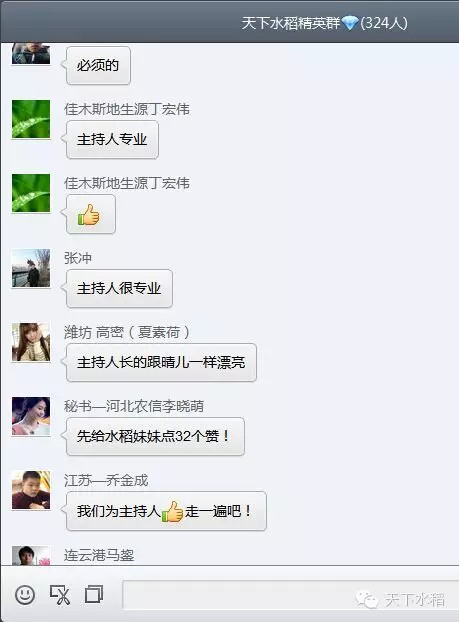Viewport: 459px width, 622px height.
Task: Click sender name 秘书—河北农信李晓萌
Action: click(134, 406)
